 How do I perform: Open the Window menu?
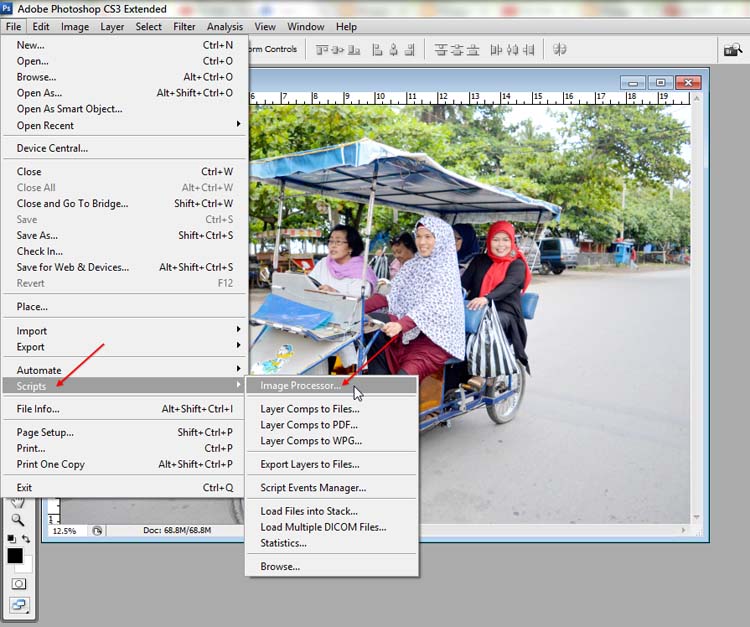[x=306, y=27]
